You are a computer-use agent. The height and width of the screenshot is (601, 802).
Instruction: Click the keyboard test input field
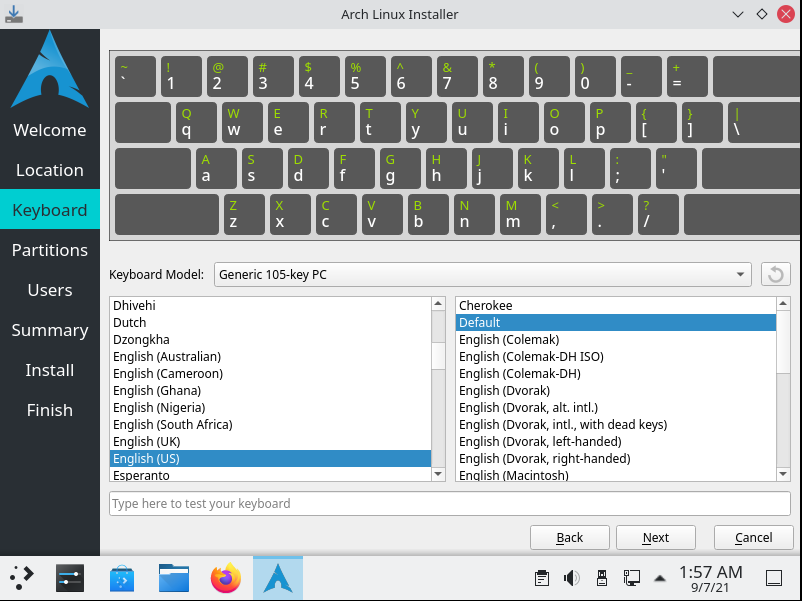pyautogui.click(x=450, y=503)
